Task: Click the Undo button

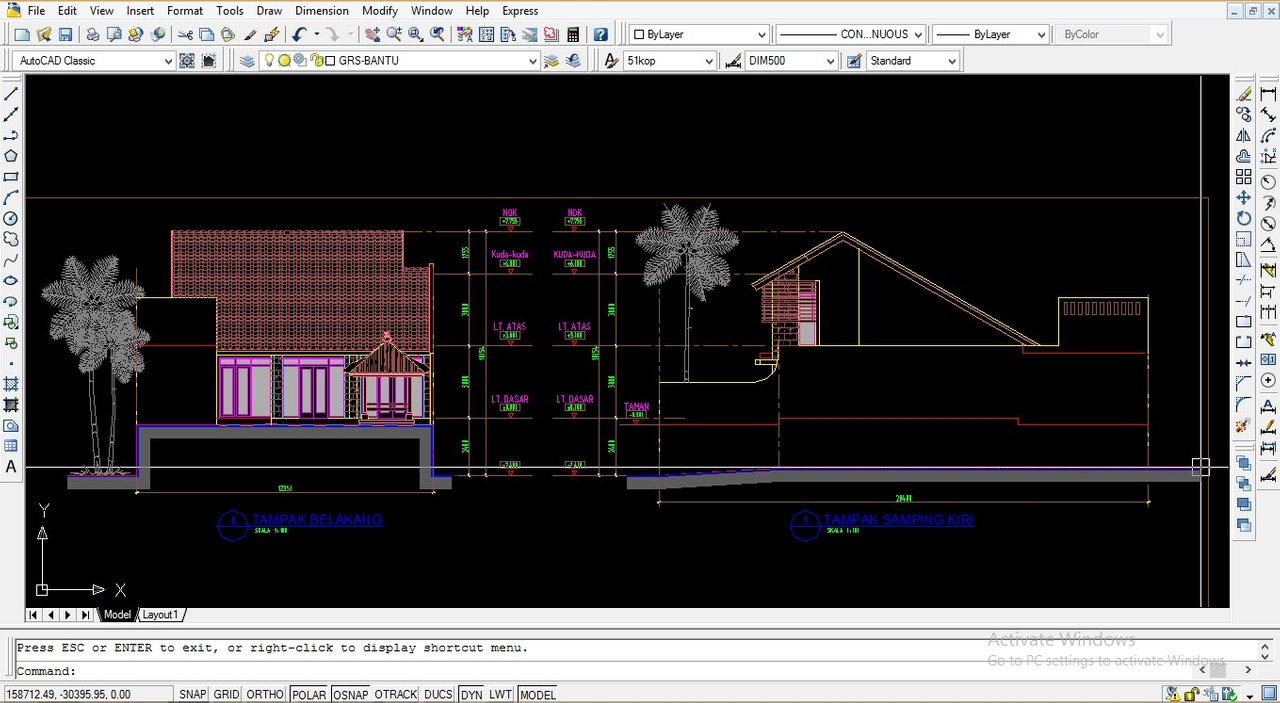Action: click(x=299, y=34)
